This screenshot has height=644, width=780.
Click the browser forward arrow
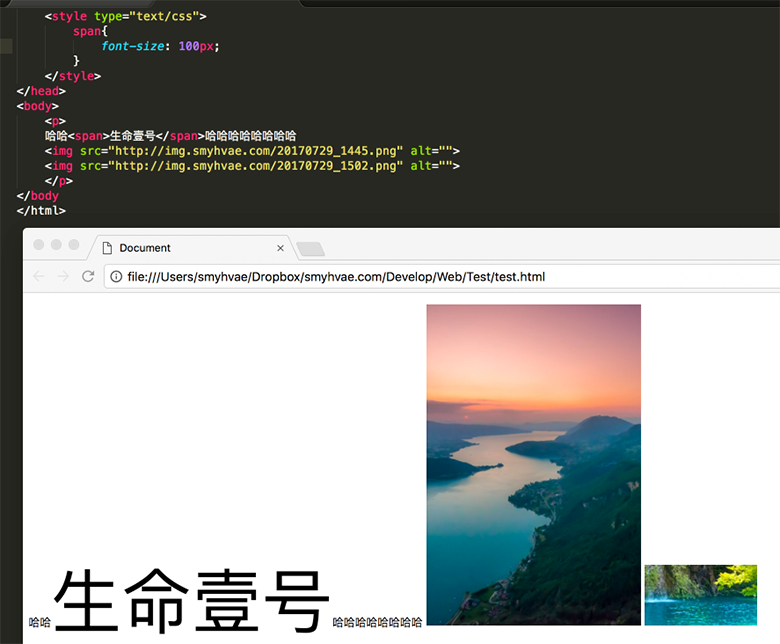[63, 277]
